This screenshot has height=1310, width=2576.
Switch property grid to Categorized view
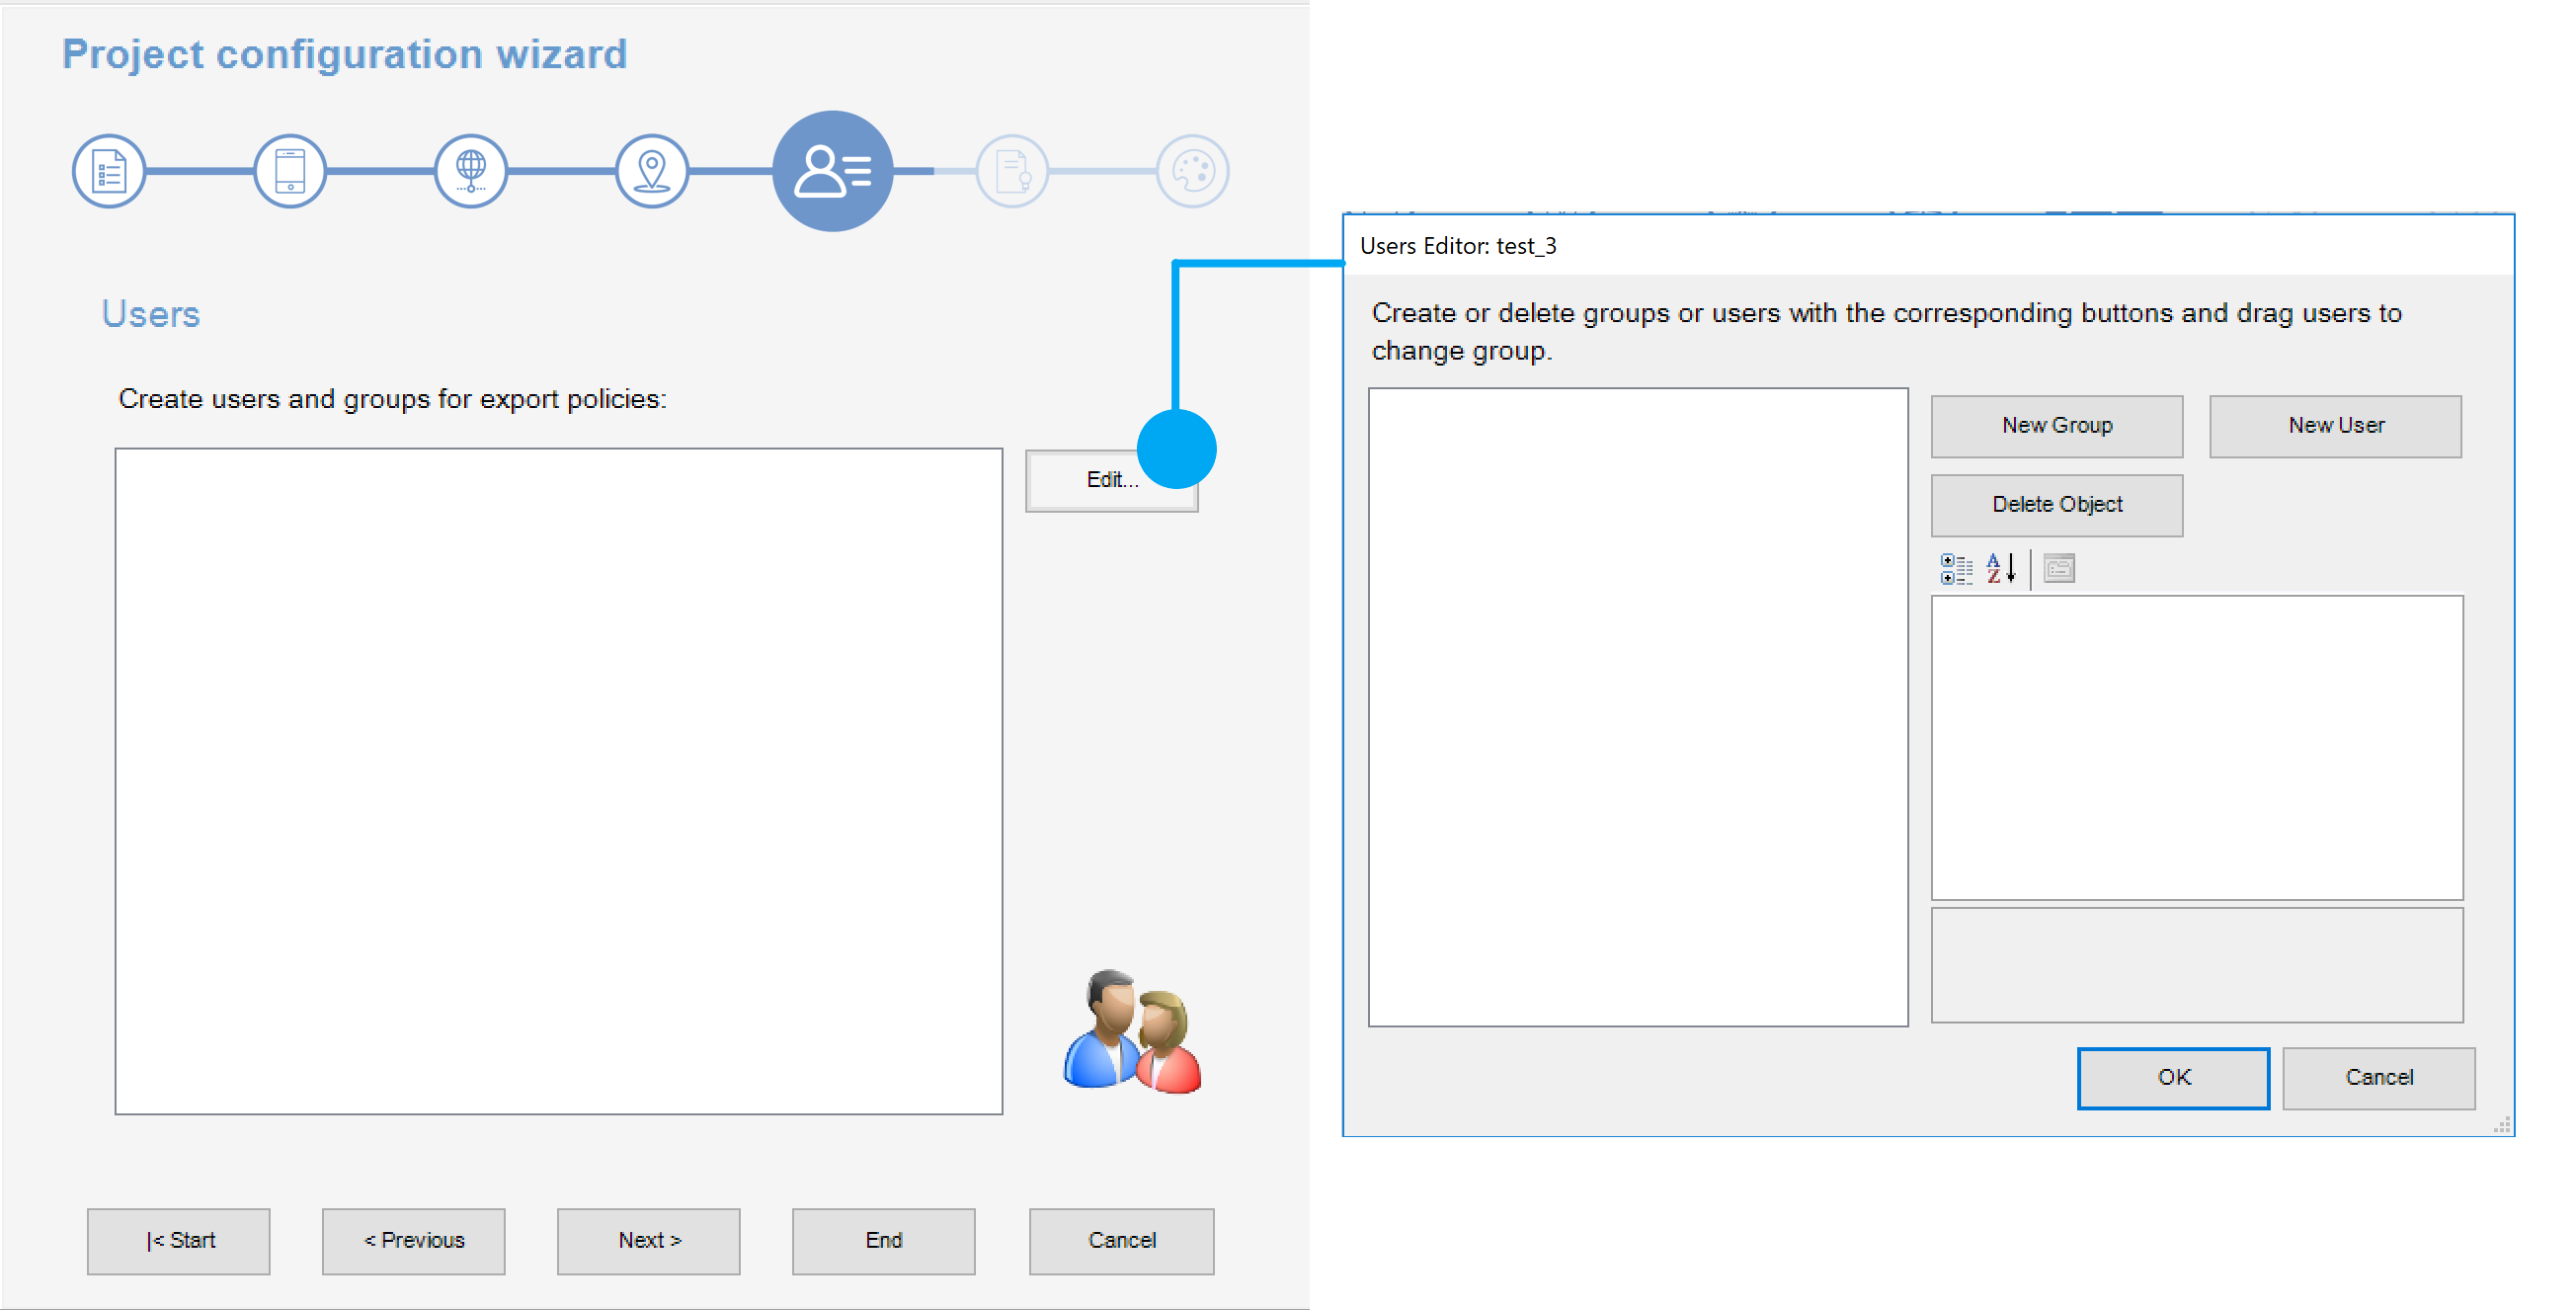[x=1956, y=569]
